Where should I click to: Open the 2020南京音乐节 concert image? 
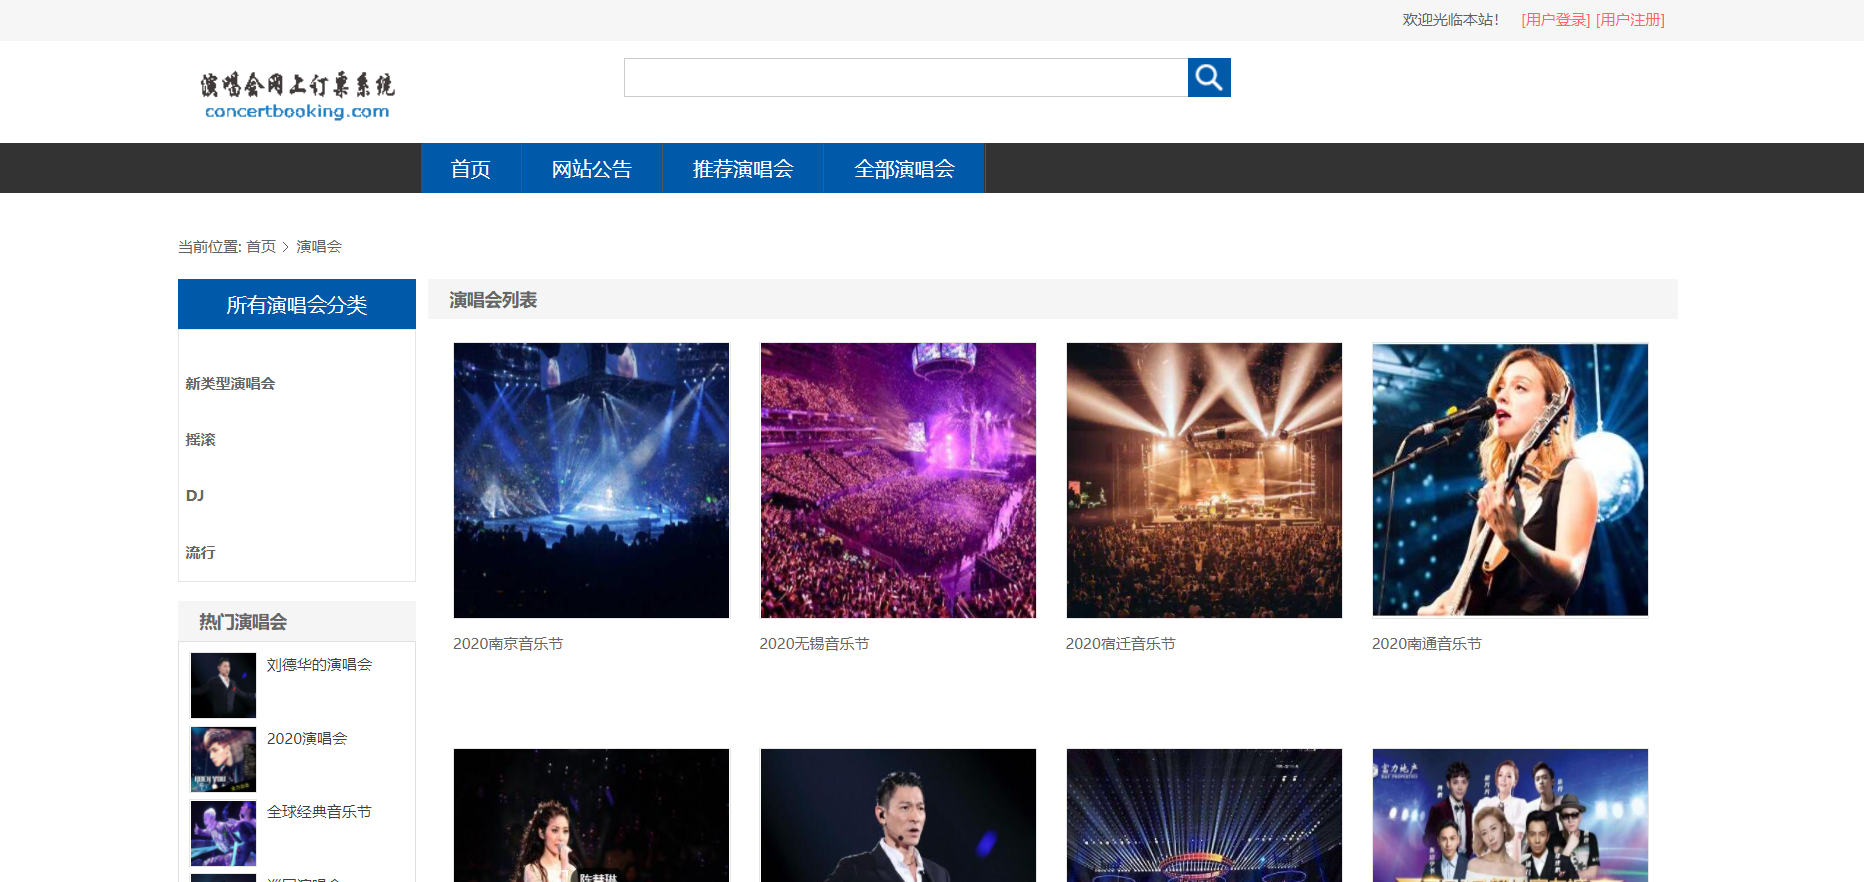[x=591, y=480]
